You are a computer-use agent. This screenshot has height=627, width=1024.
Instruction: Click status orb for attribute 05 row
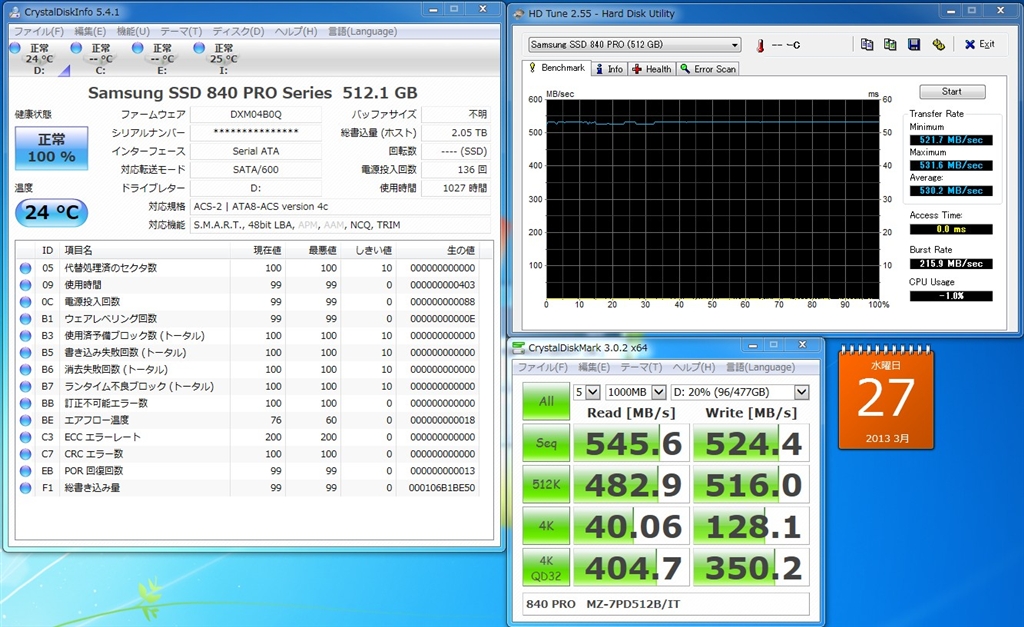[25, 268]
